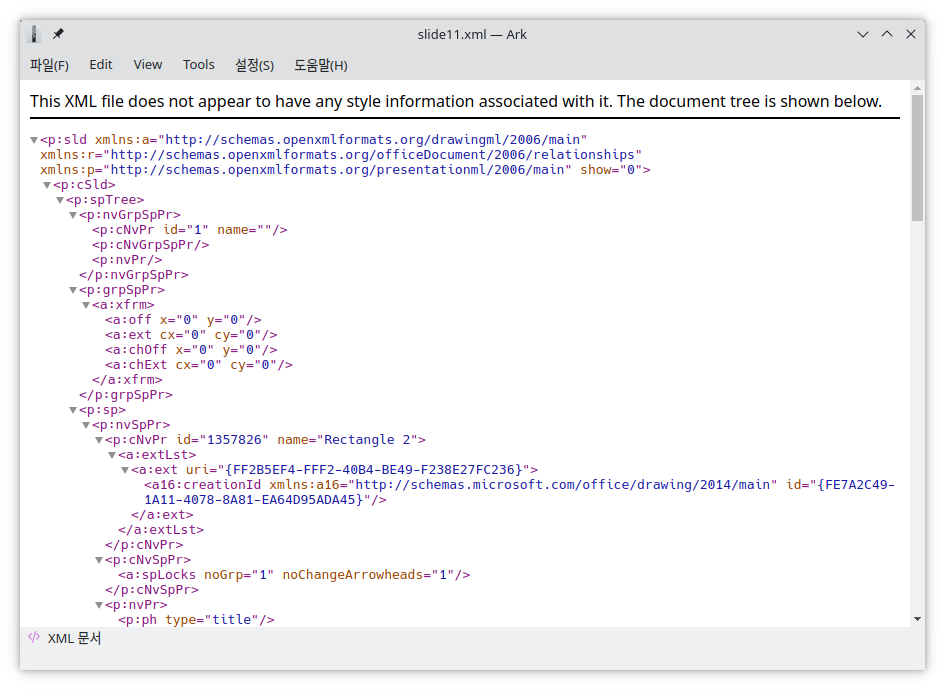Collapse the p:nvGrpSpPr node
Viewport: 945px width, 690px height.
point(73,215)
